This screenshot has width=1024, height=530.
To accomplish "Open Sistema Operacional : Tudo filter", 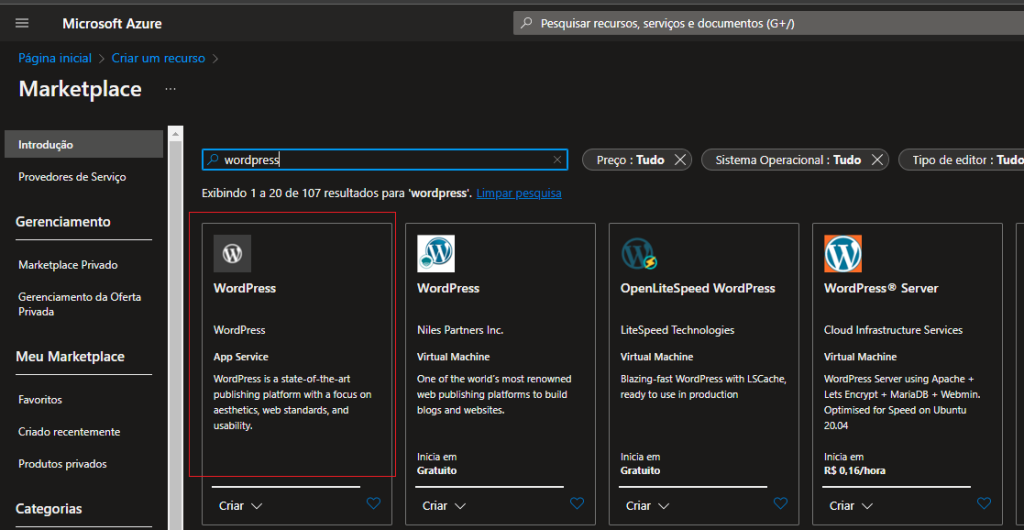I will [x=788, y=160].
